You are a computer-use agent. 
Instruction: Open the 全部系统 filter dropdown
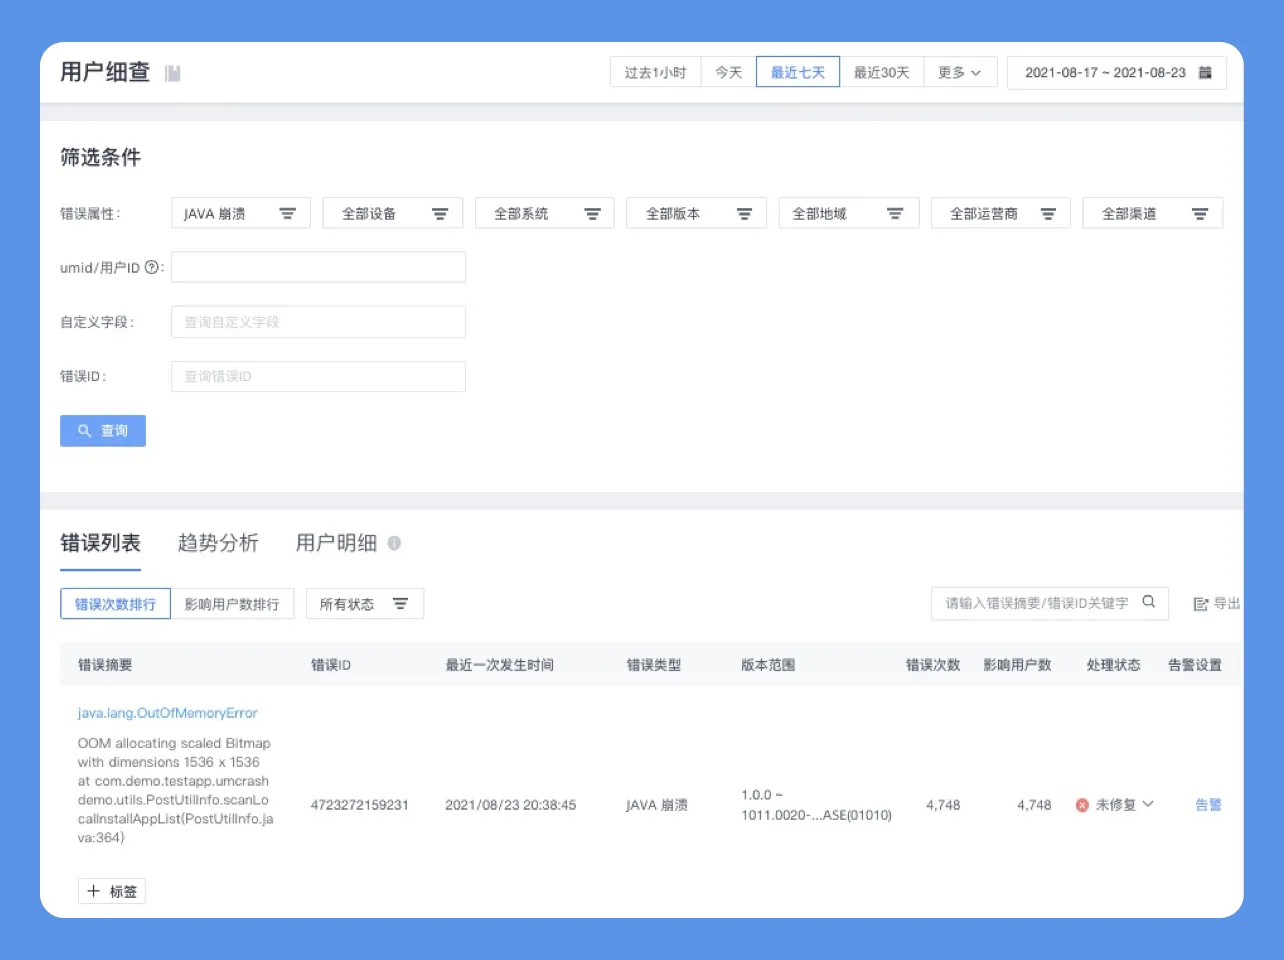coord(545,213)
